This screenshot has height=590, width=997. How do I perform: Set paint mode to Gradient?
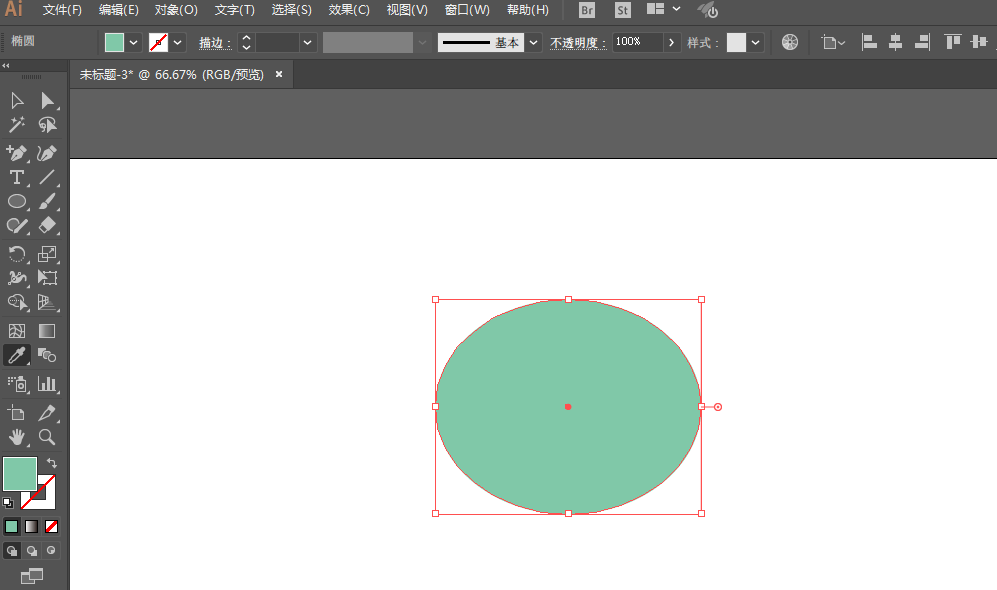(32, 526)
